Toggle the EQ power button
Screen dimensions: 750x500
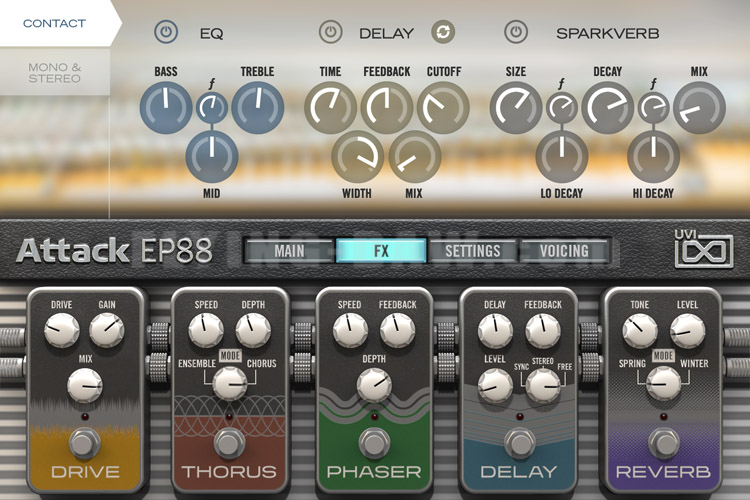[x=166, y=33]
